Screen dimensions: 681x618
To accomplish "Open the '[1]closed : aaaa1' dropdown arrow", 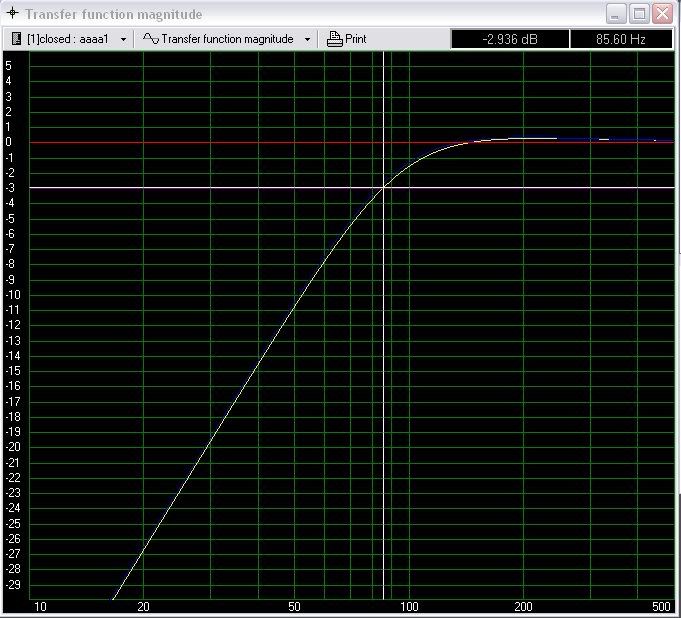I will (x=123, y=40).
